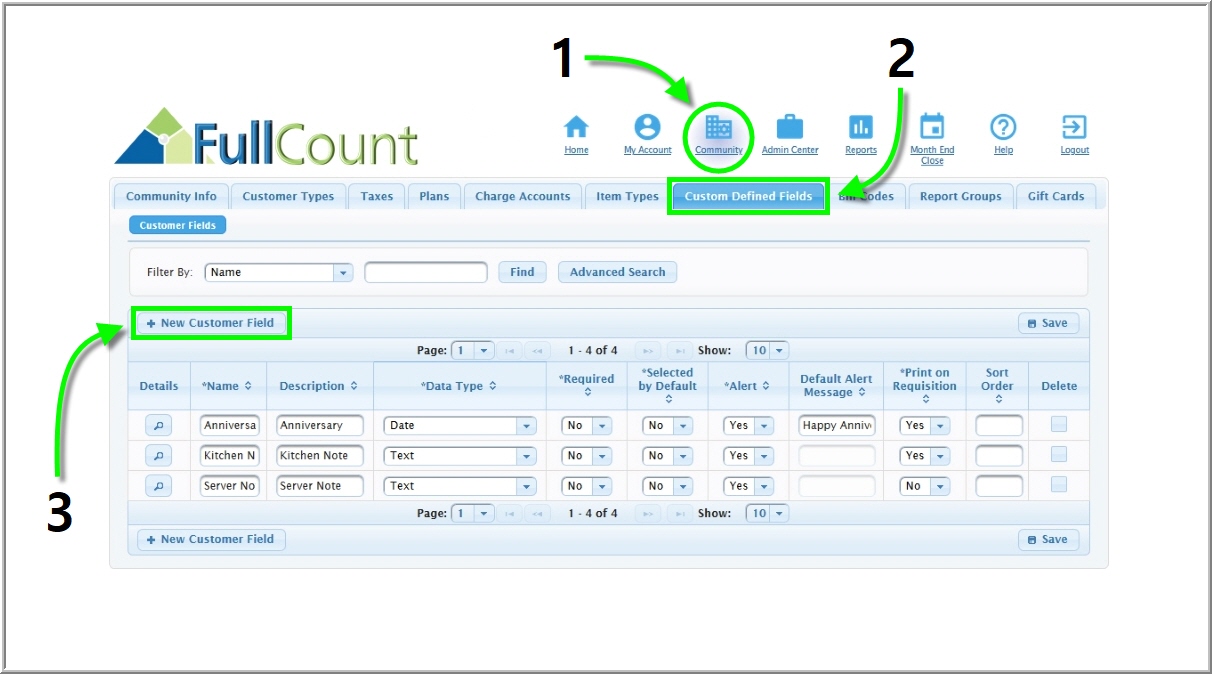Open the My Account profile icon

(648, 128)
